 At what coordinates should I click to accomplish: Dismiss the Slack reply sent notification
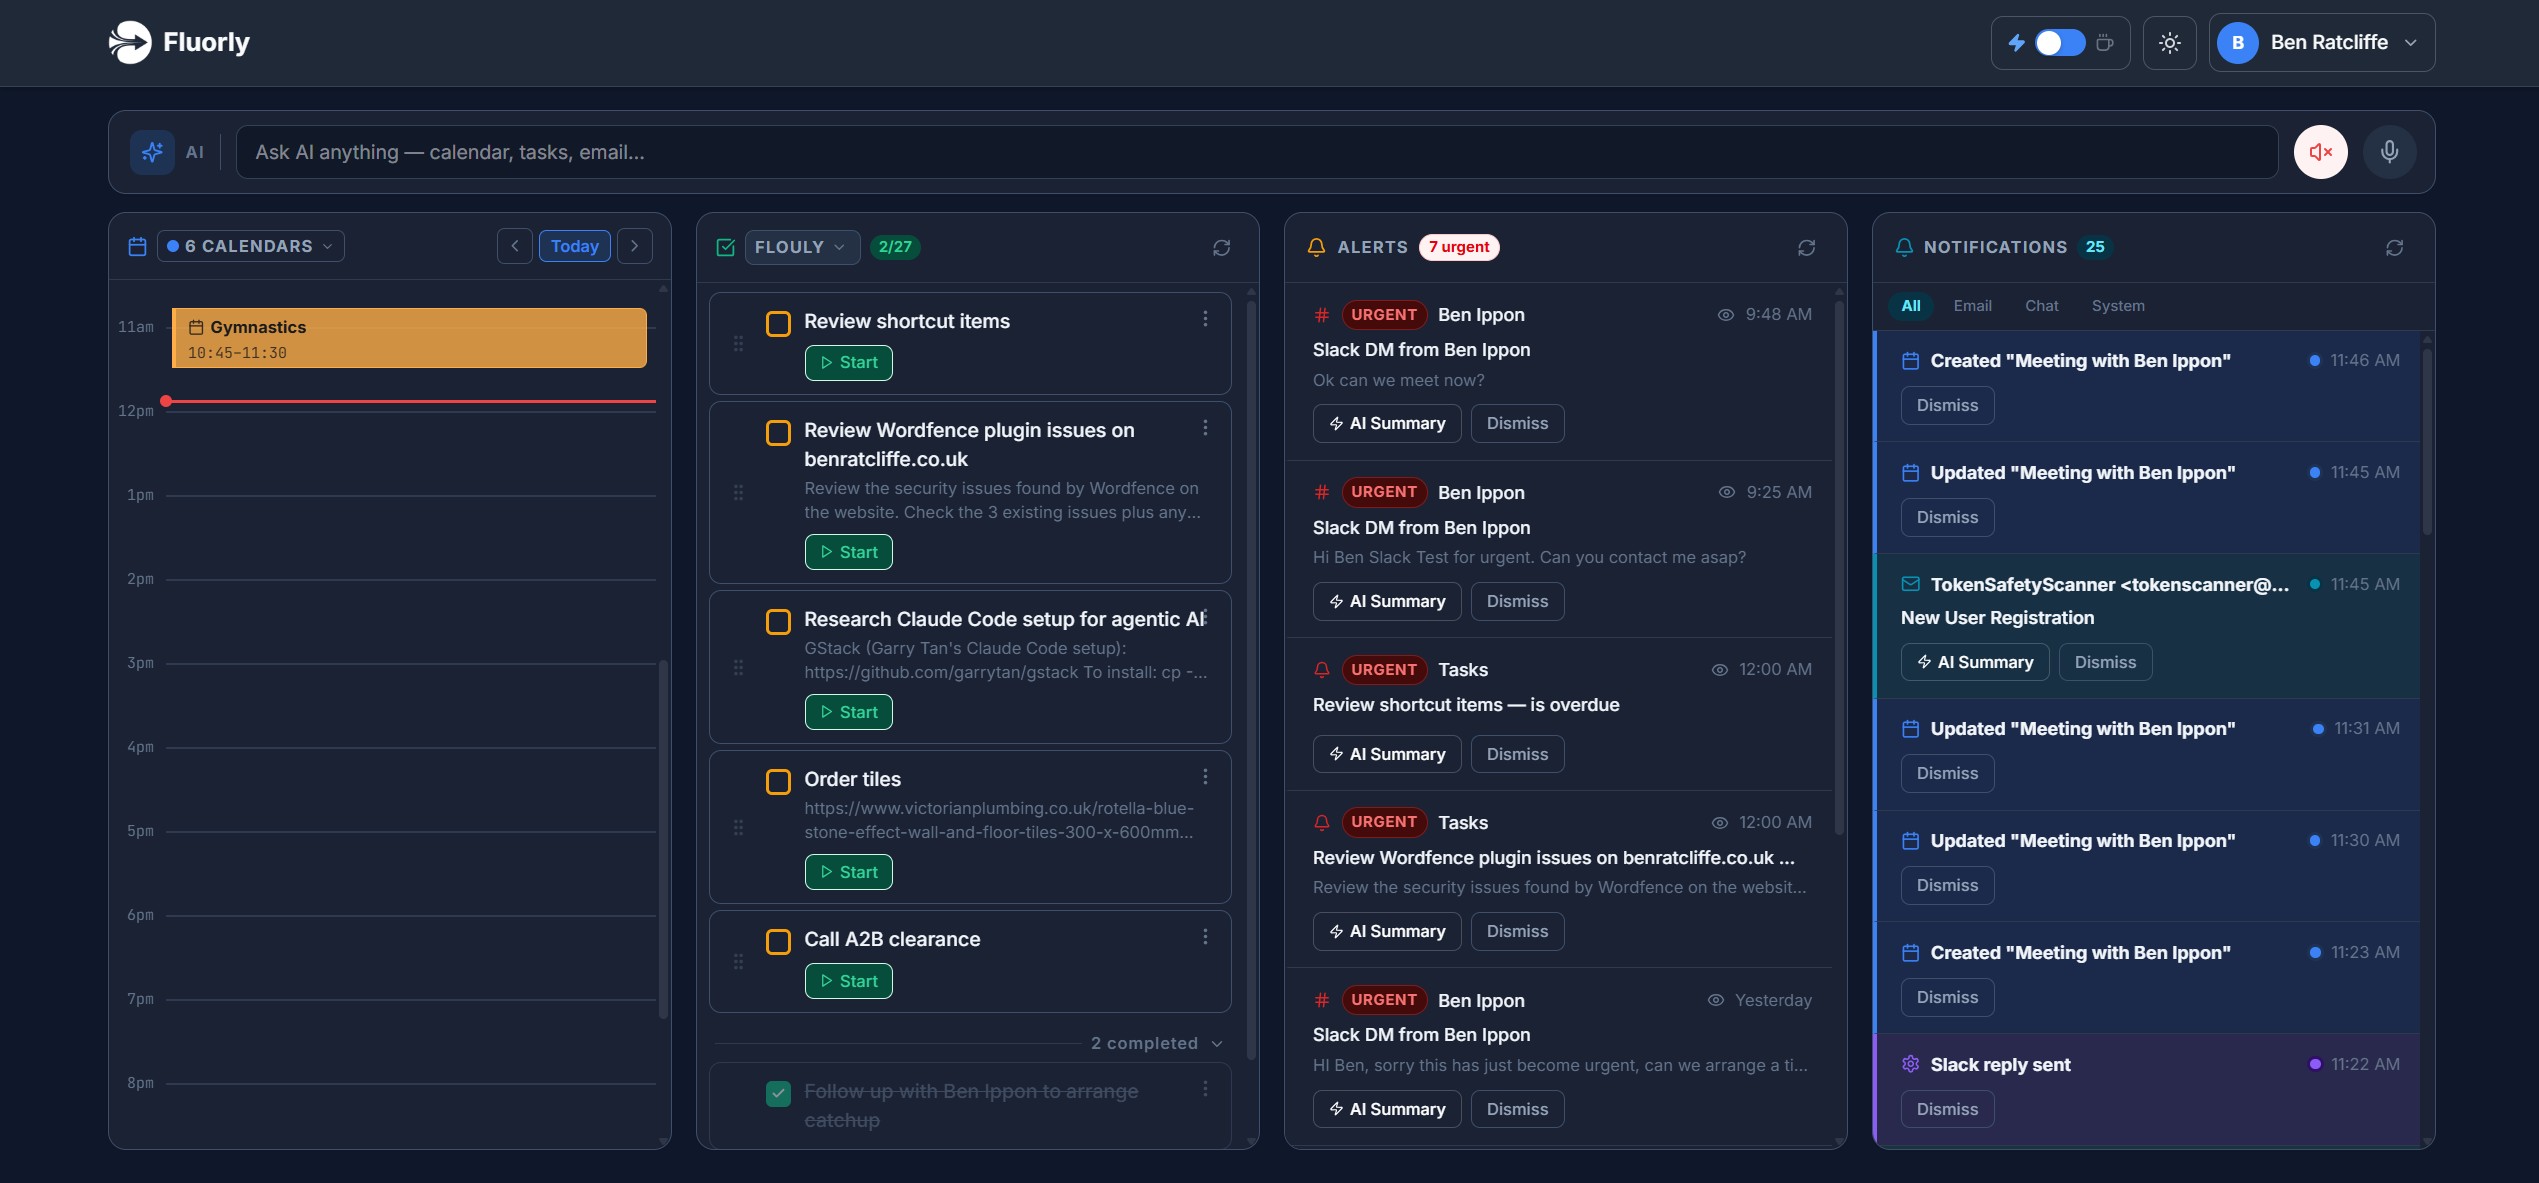click(1946, 1109)
